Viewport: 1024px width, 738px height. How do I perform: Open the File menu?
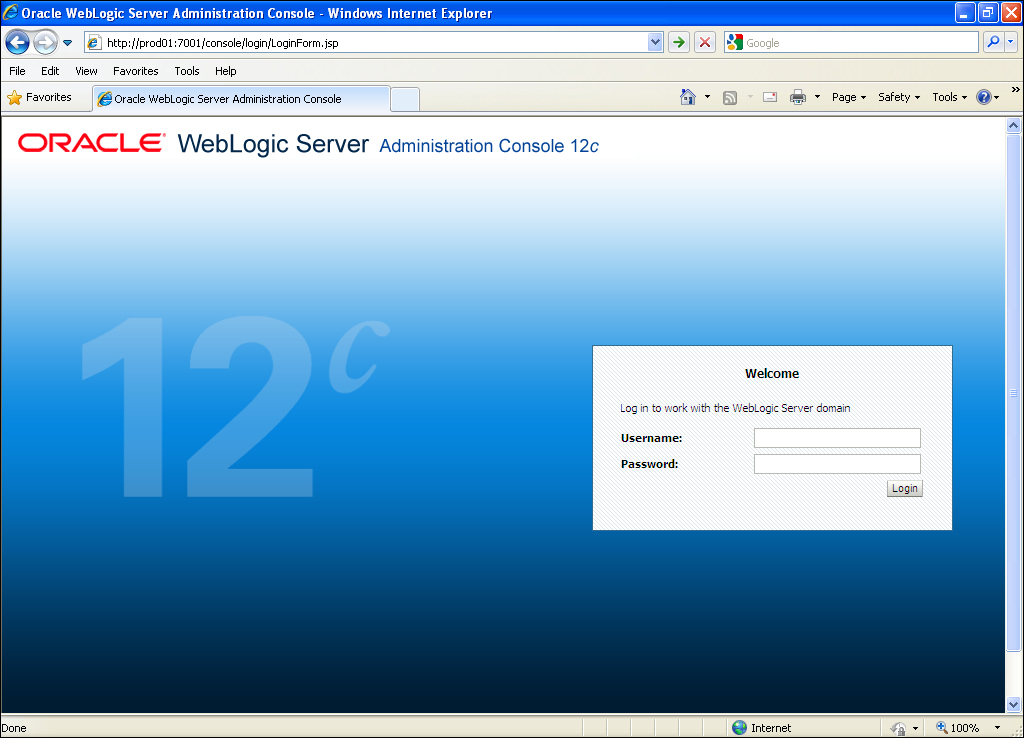click(18, 71)
